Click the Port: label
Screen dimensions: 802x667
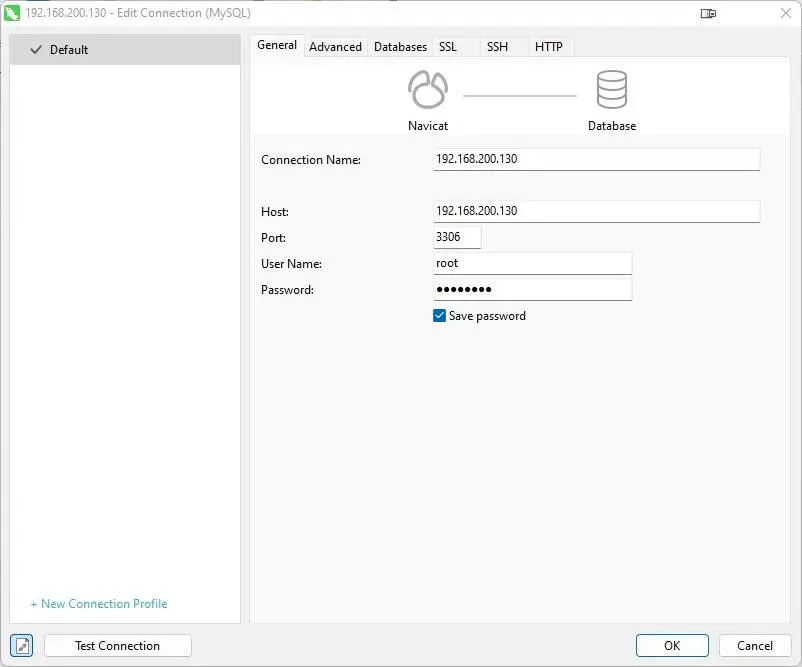[273, 238]
